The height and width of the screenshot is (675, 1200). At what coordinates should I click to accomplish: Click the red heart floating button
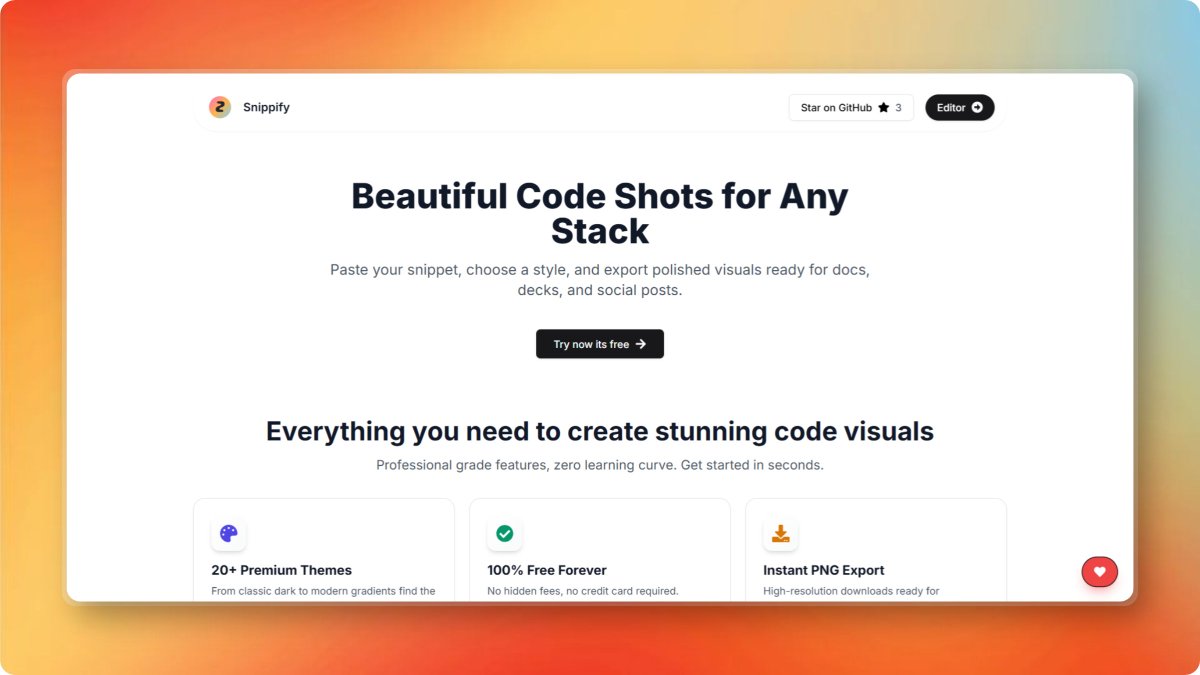pyautogui.click(x=1100, y=572)
